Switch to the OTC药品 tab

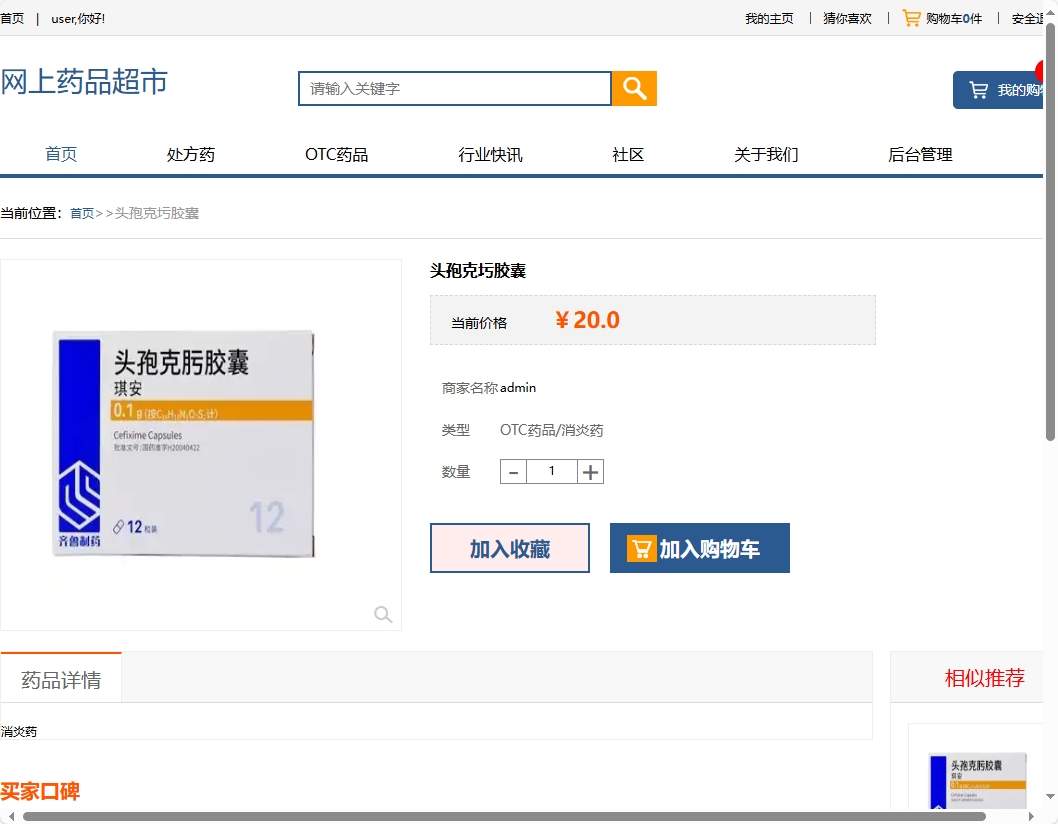[336, 154]
